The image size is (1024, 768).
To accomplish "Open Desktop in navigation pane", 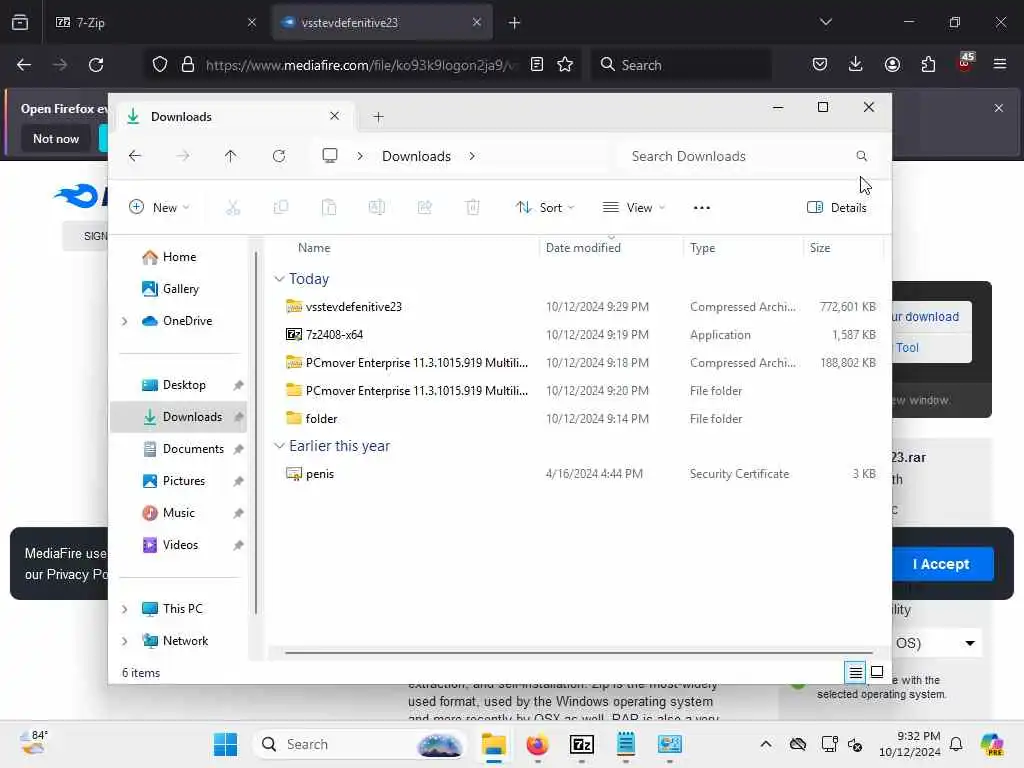I will pyautogui.click(x=184, y=385).
